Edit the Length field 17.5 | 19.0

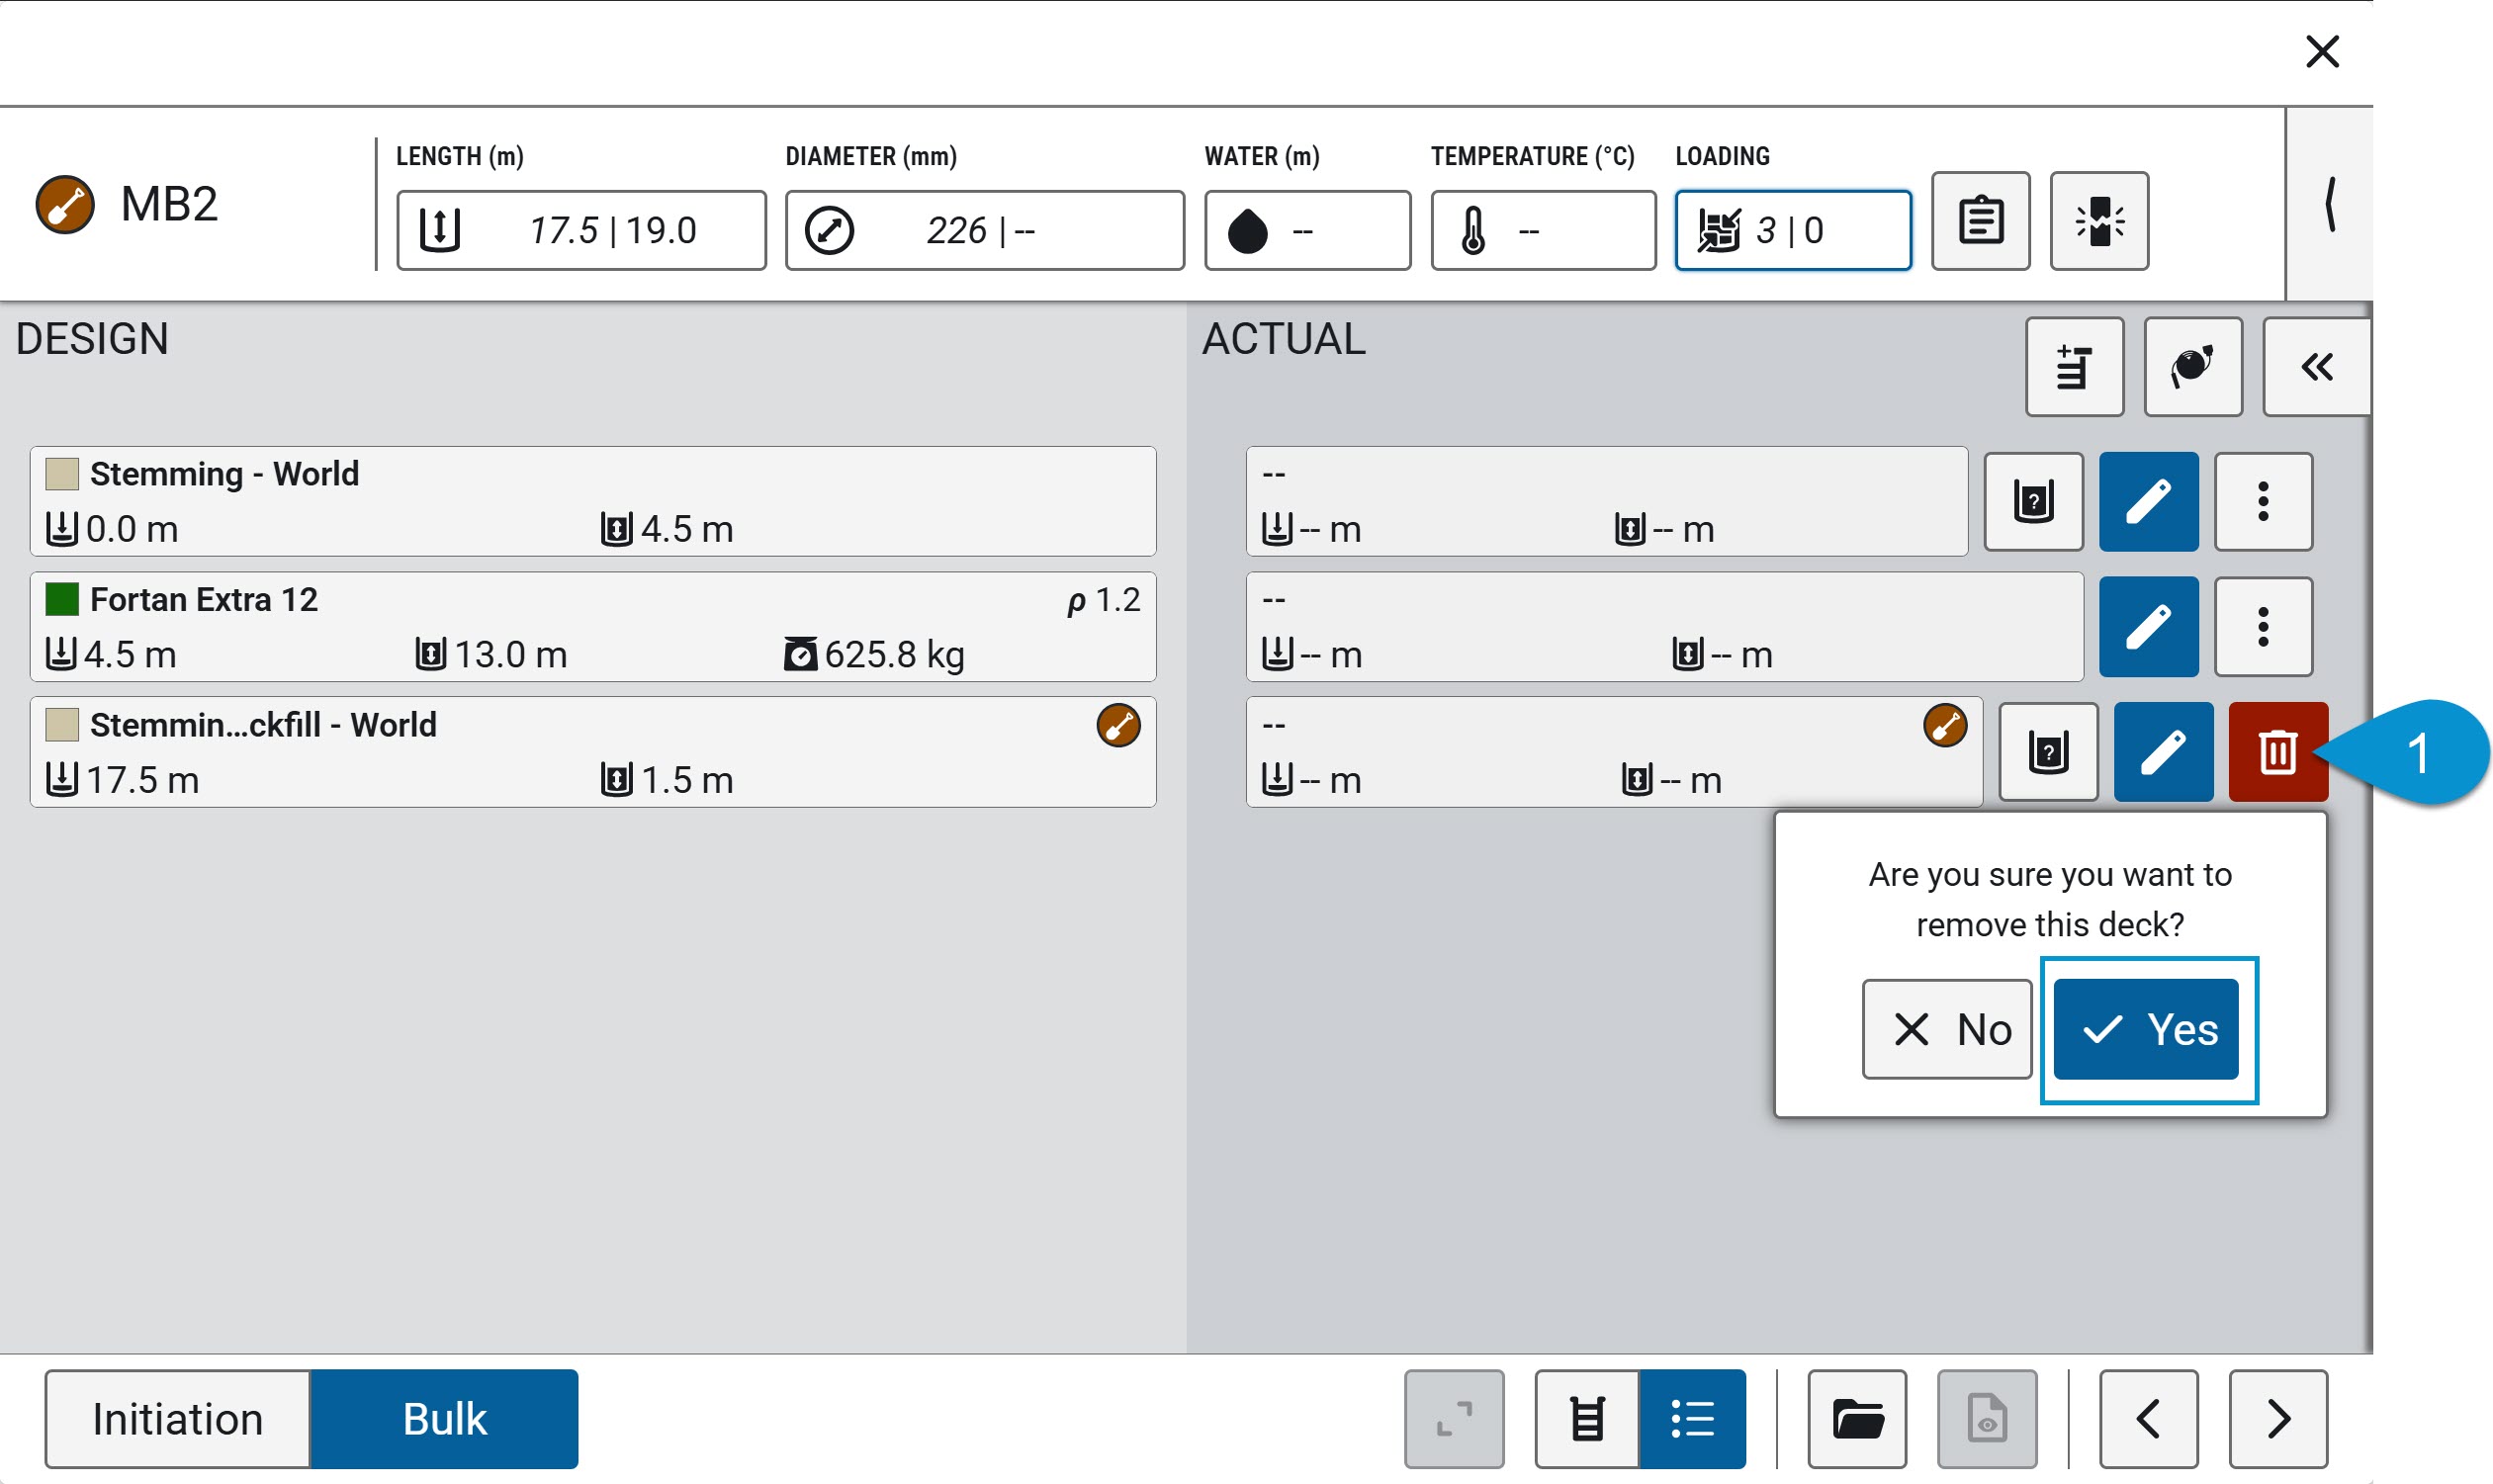581,231
